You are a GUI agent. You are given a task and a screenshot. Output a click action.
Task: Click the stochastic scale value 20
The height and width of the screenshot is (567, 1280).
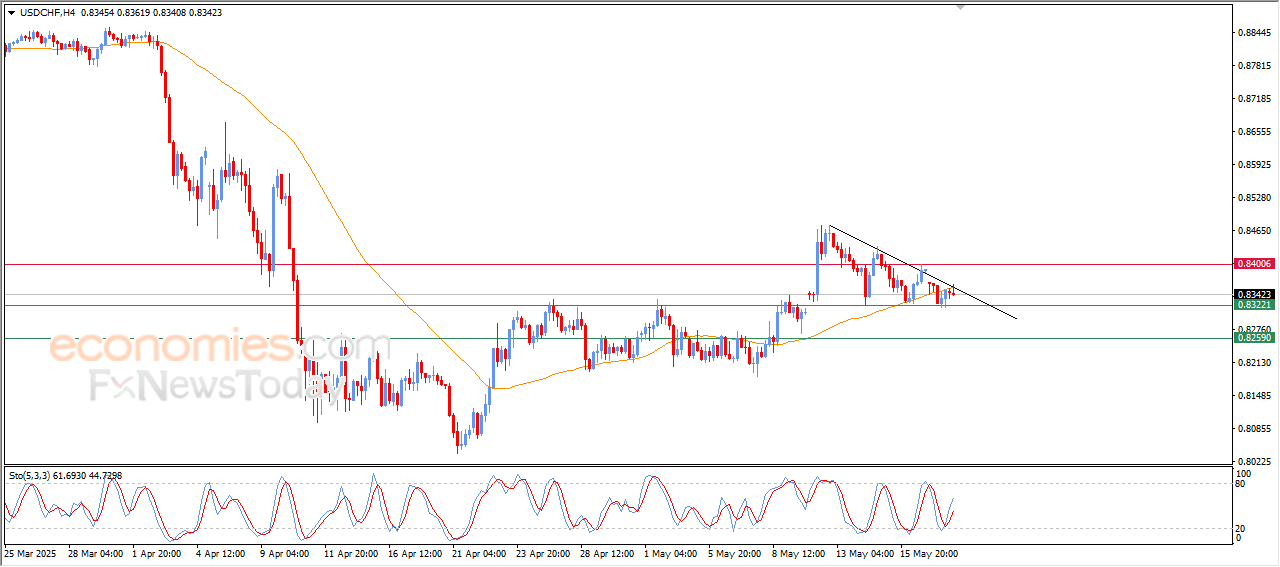[x=1242, y=528]
